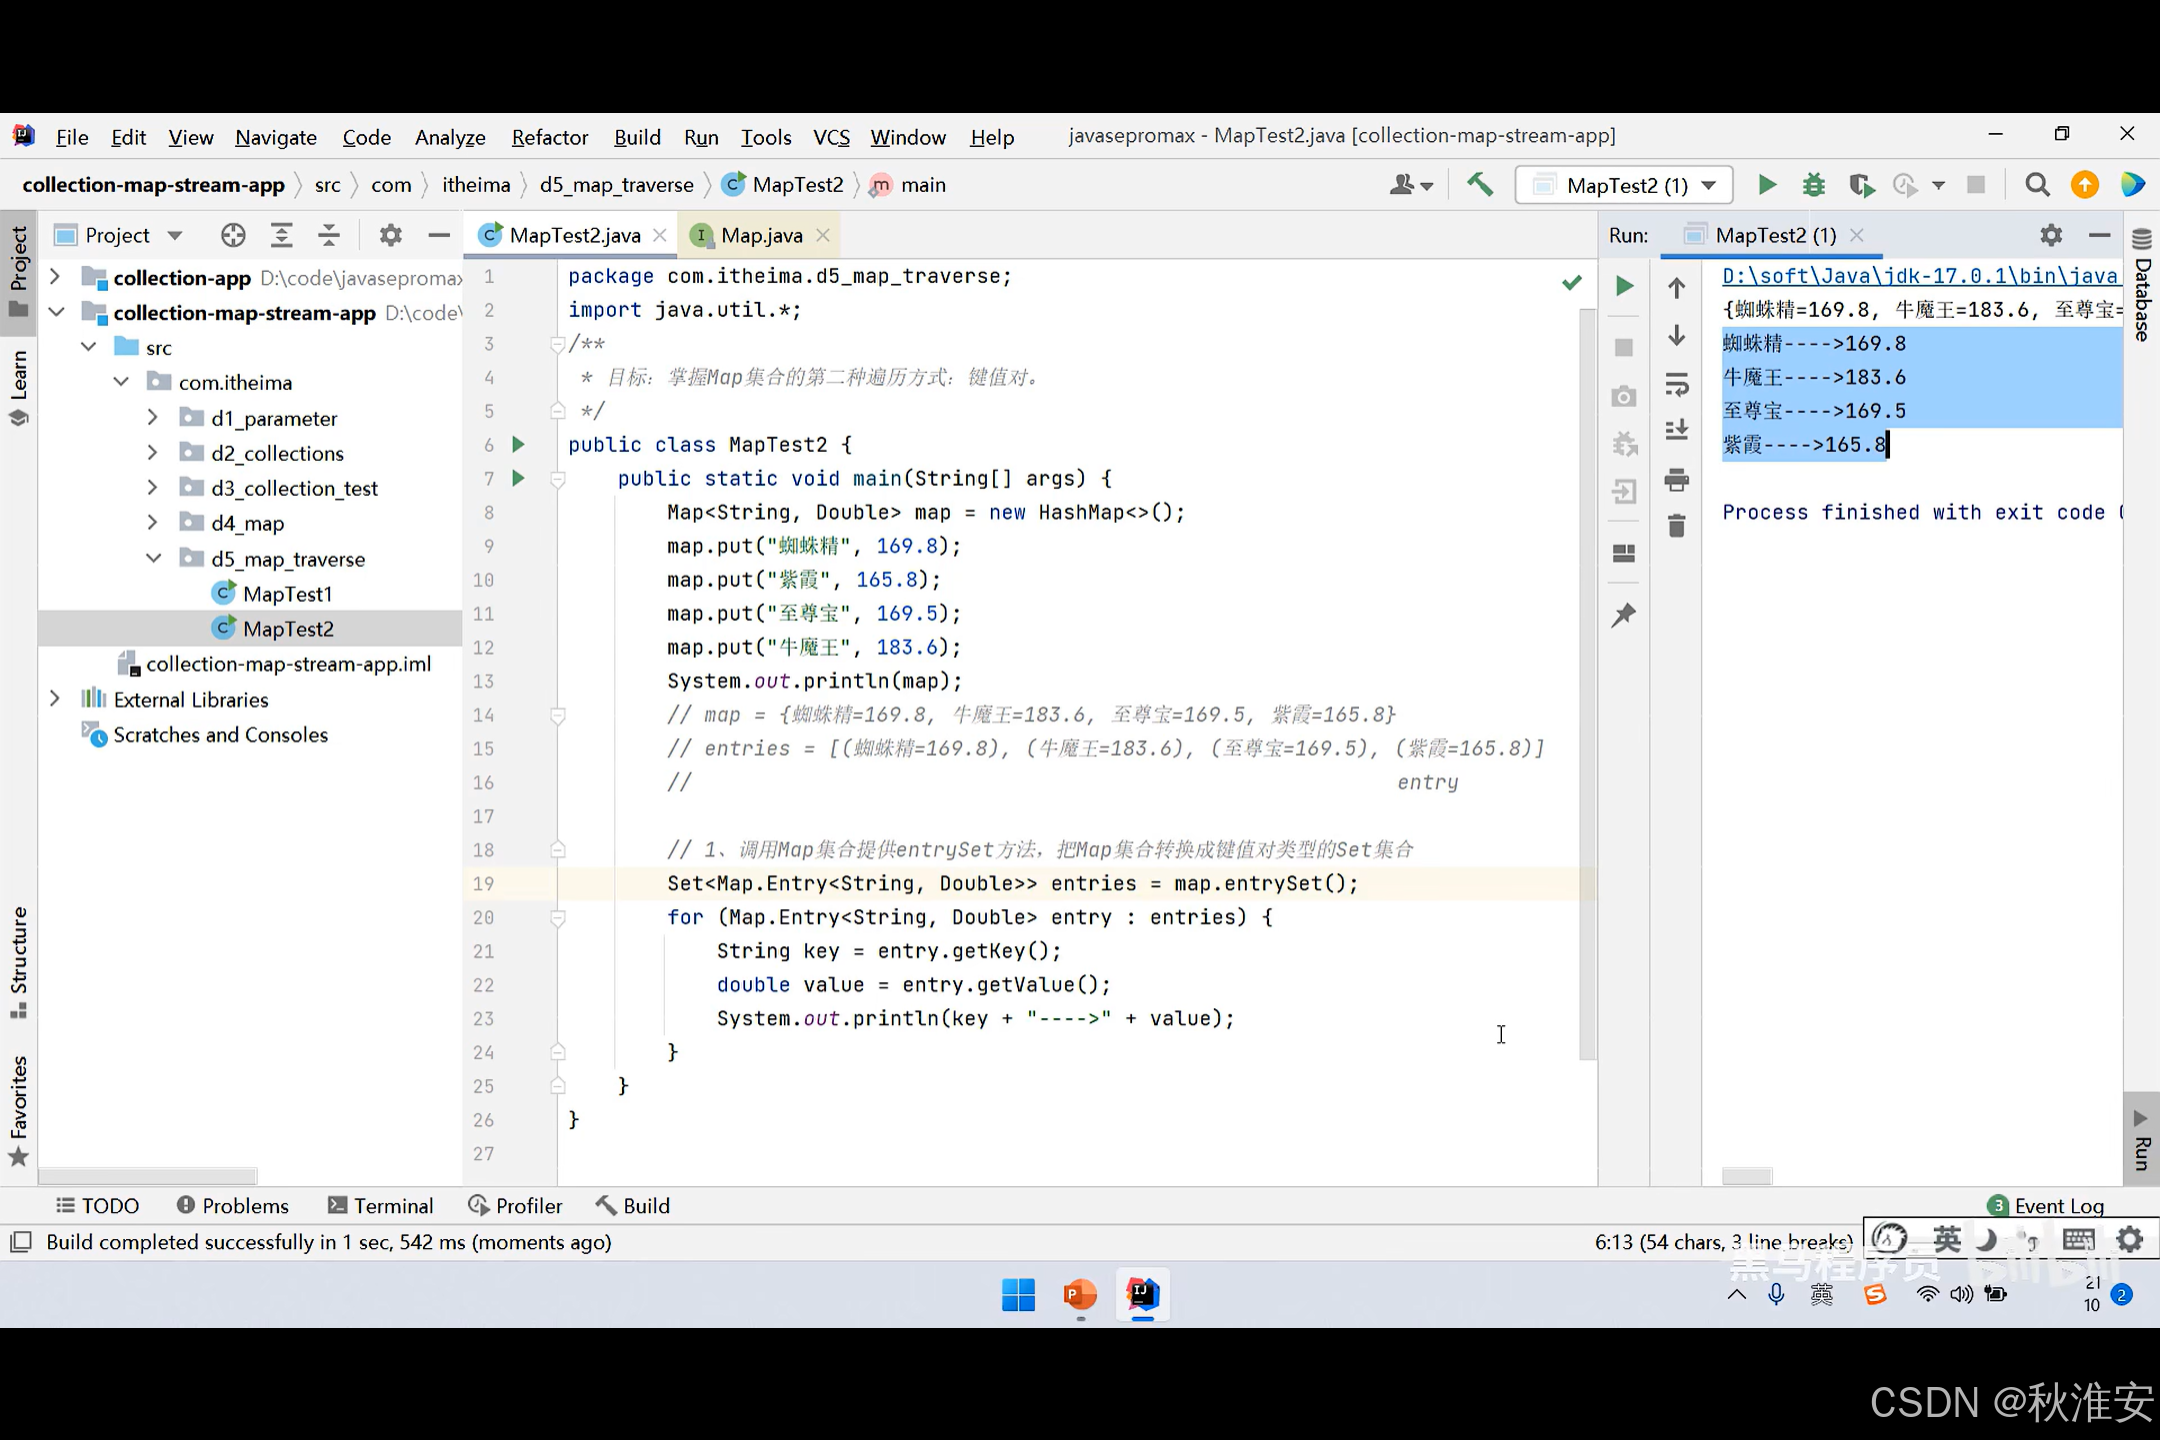Collapse all in Project panel toolbar
The width and height of the screenshot is (2160, 1440).
click(x=329, y=235)
